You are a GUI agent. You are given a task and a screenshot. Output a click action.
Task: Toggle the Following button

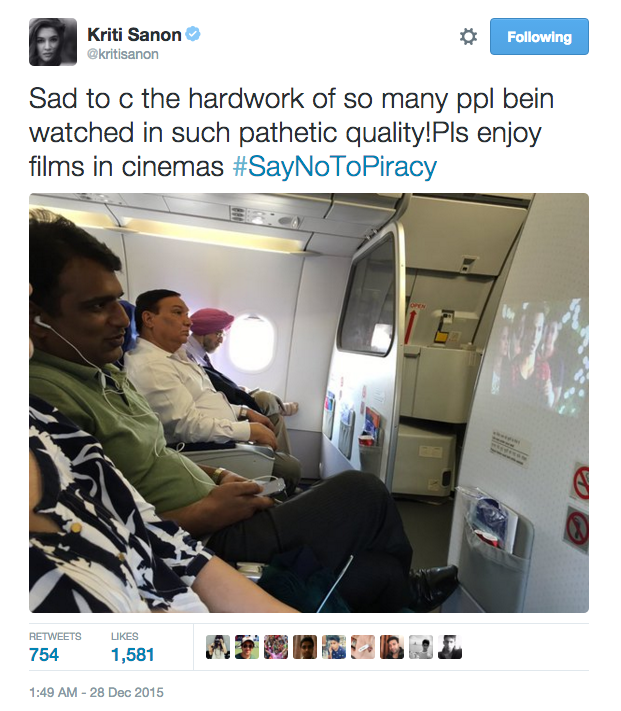[539, 37]
